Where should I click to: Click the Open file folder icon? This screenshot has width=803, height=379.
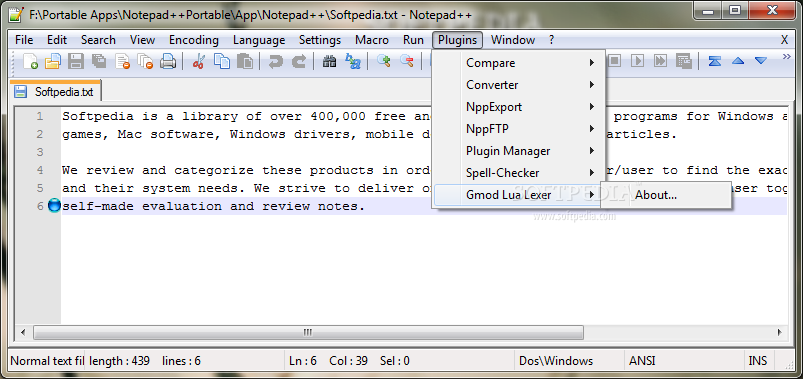(x=53, y=61)
